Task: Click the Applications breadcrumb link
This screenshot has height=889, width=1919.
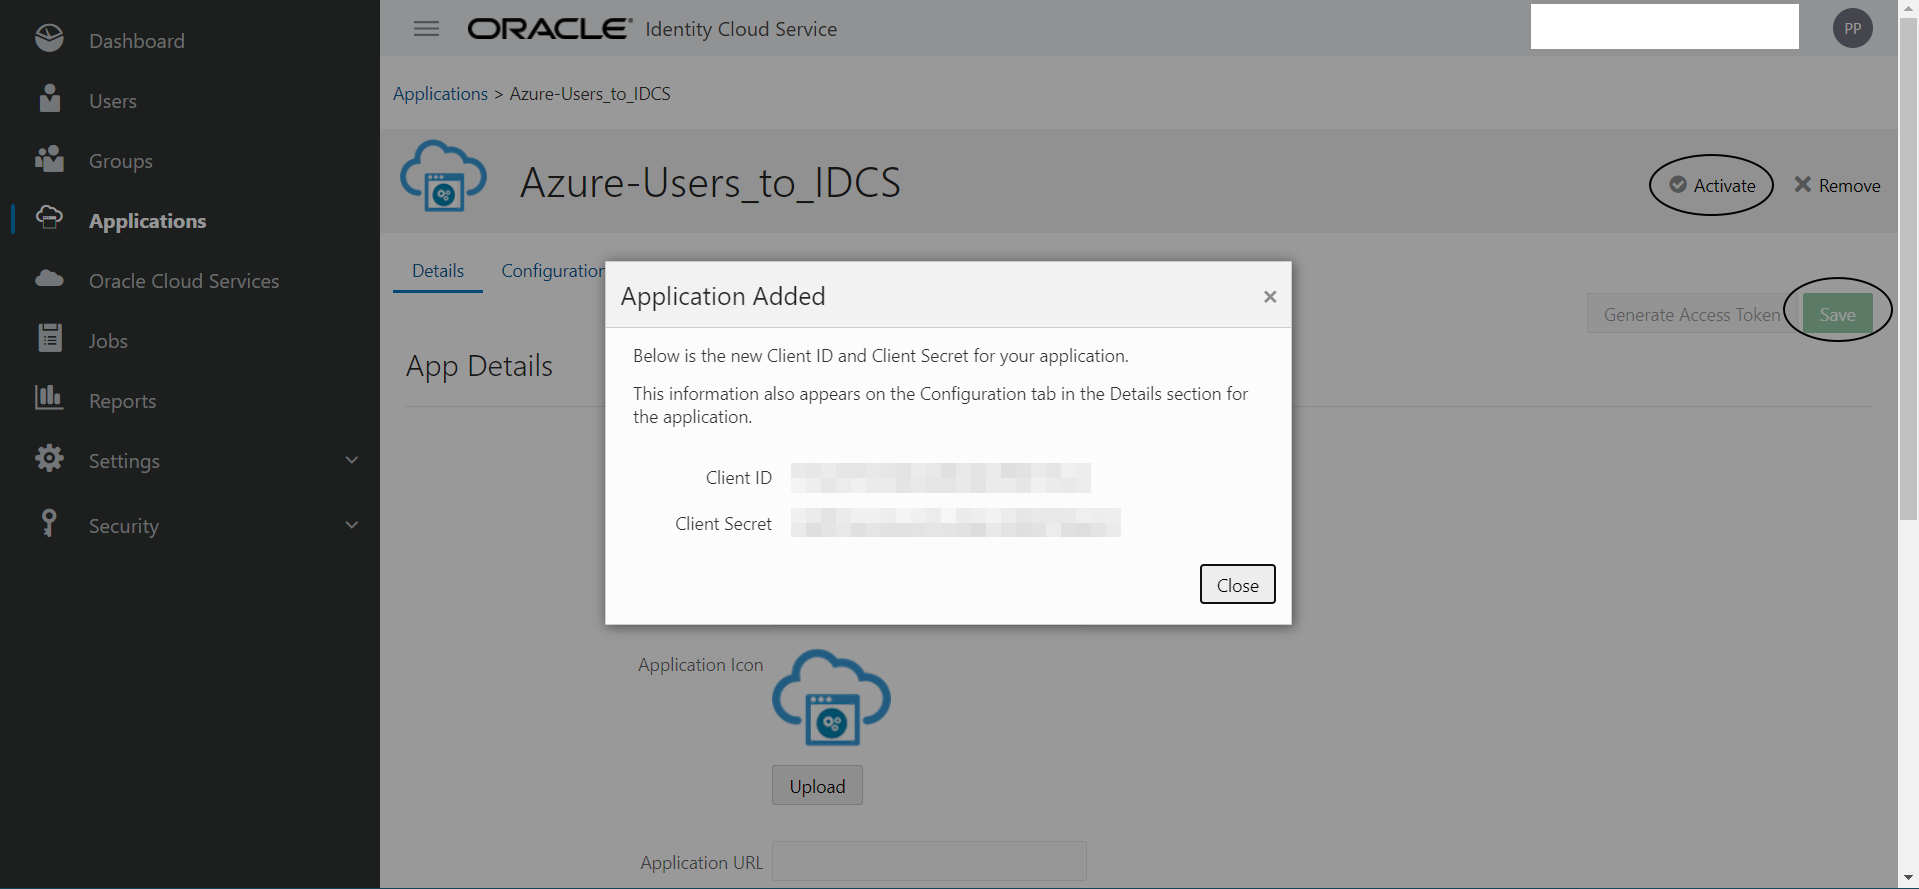Action: (x=440, y=94)
